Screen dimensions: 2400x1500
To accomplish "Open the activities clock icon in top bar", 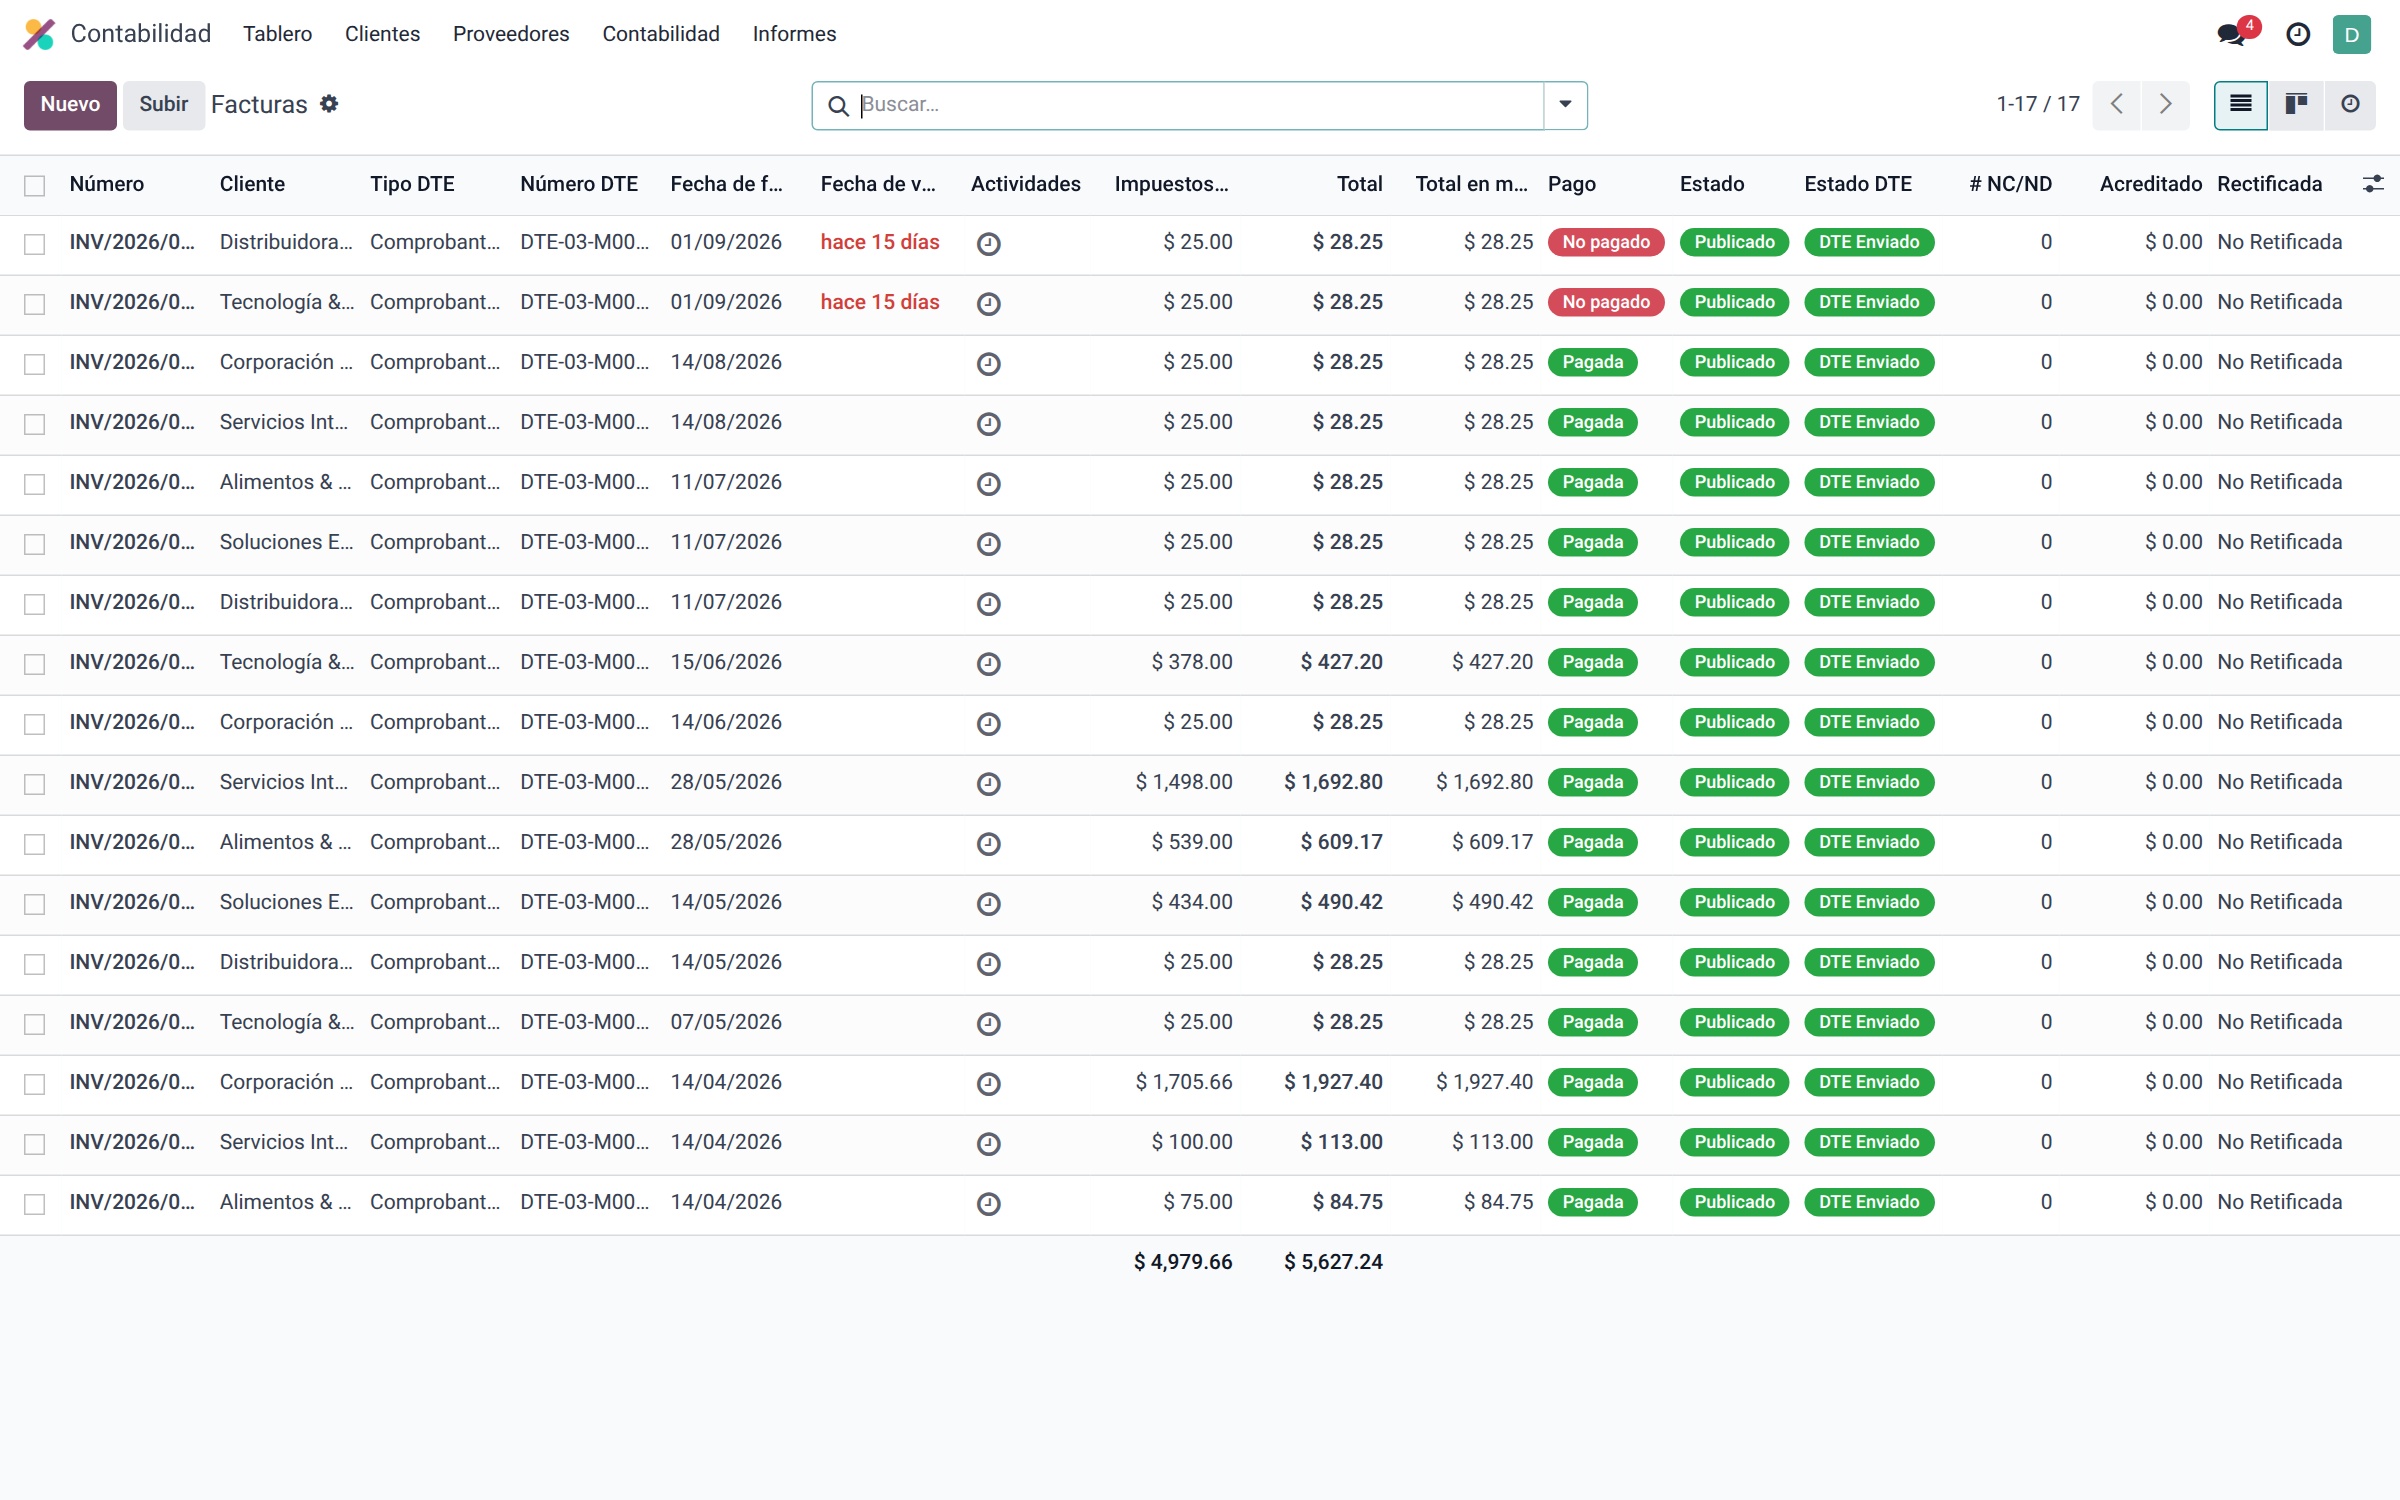I will tap(2298, 34).
